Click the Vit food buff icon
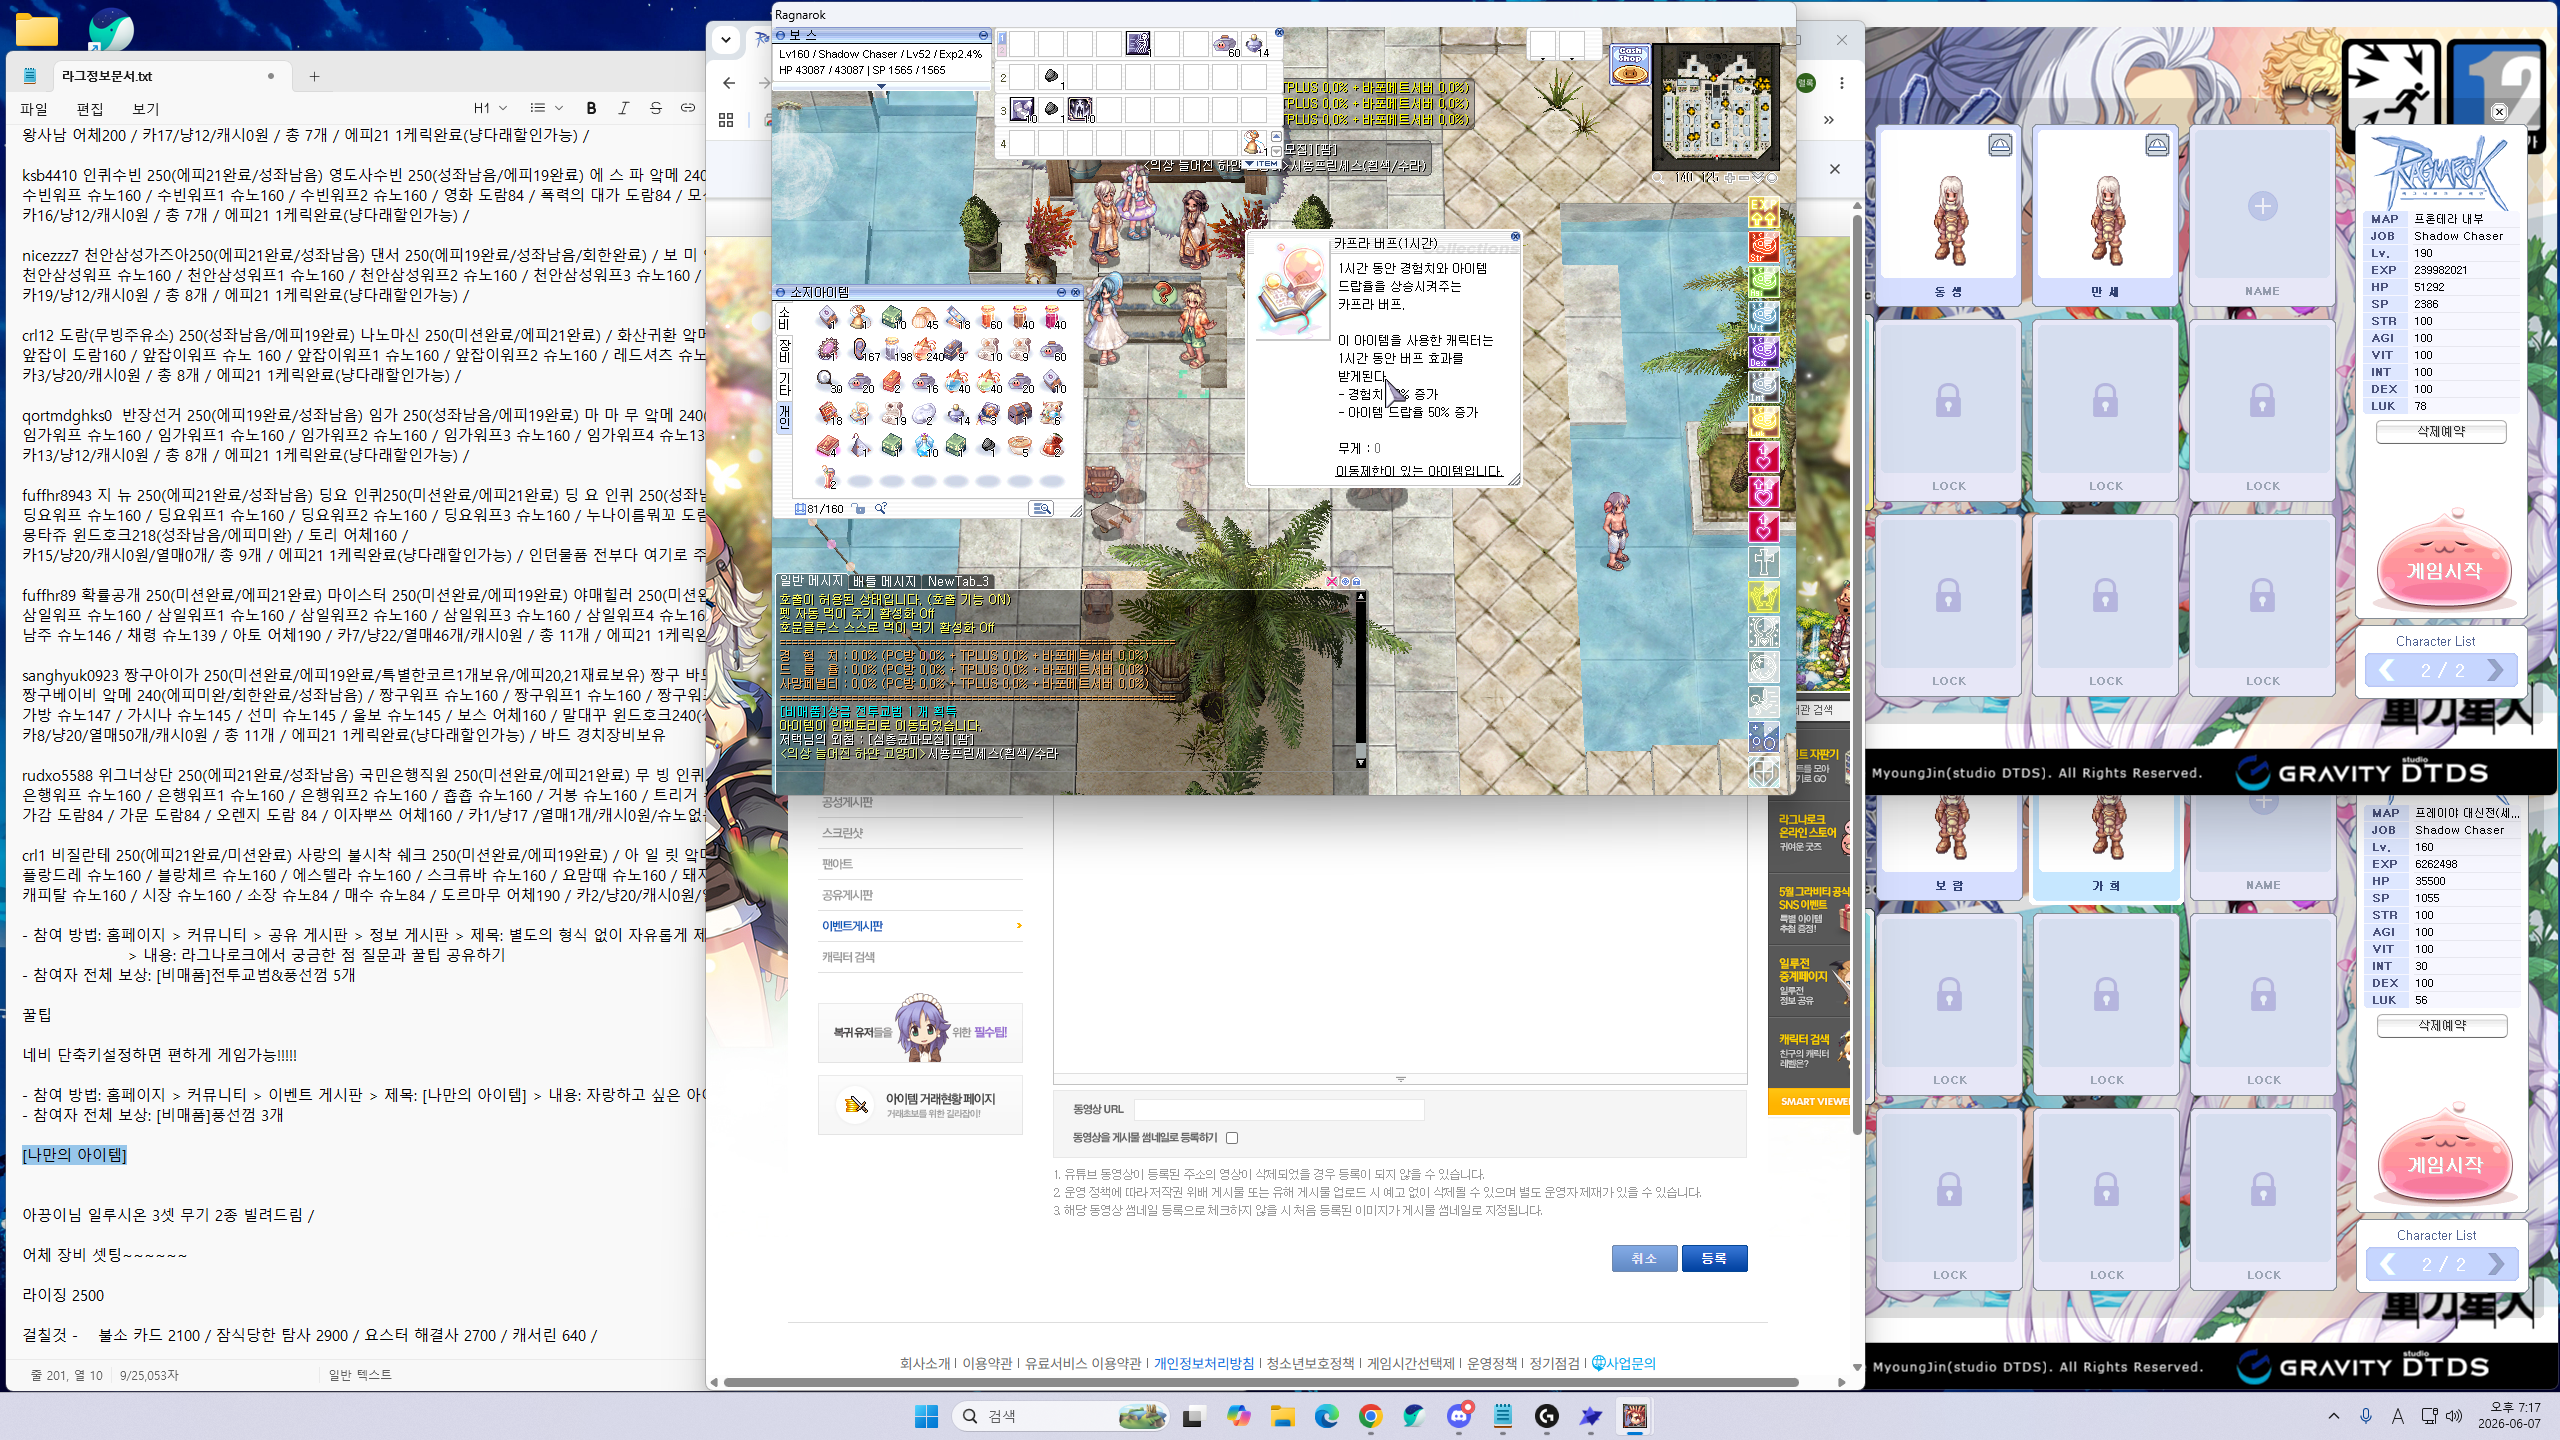The height and width of the screenshot is (1440, 2560). [x=1763, y=316]
